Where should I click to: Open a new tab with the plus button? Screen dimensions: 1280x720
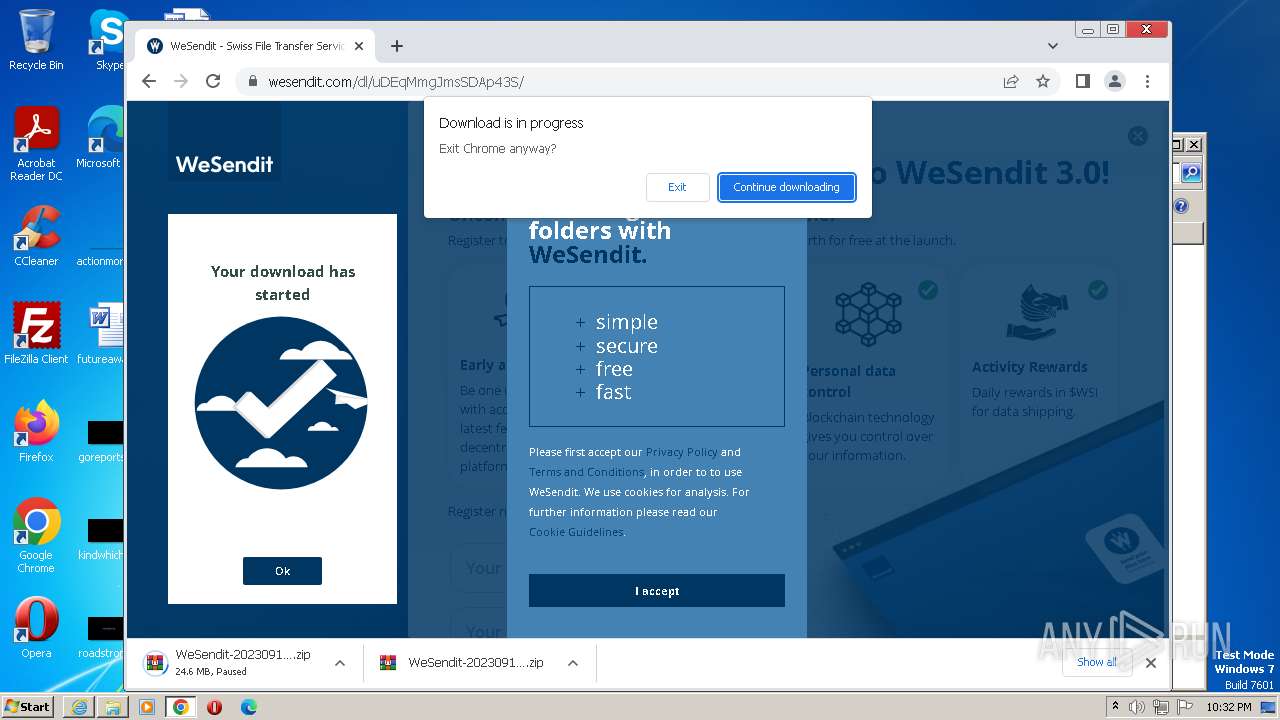tap(397, 46)
